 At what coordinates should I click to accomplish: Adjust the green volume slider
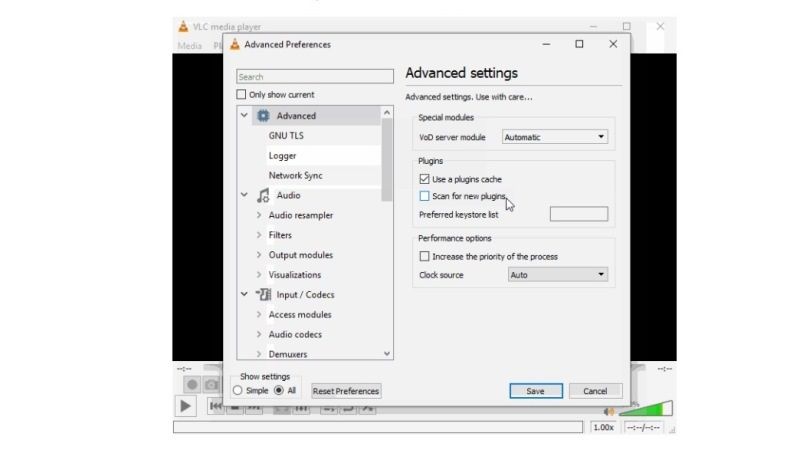(646, 408)
